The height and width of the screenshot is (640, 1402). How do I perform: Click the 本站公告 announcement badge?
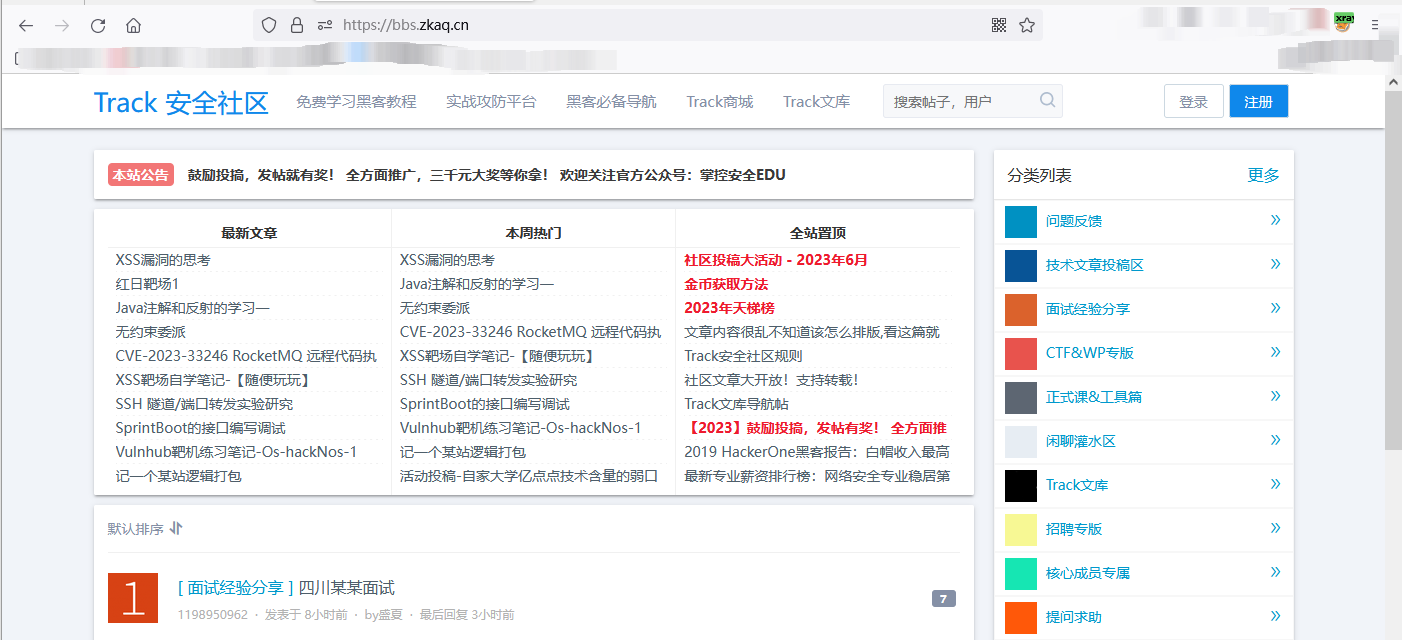tap(141, 175)
